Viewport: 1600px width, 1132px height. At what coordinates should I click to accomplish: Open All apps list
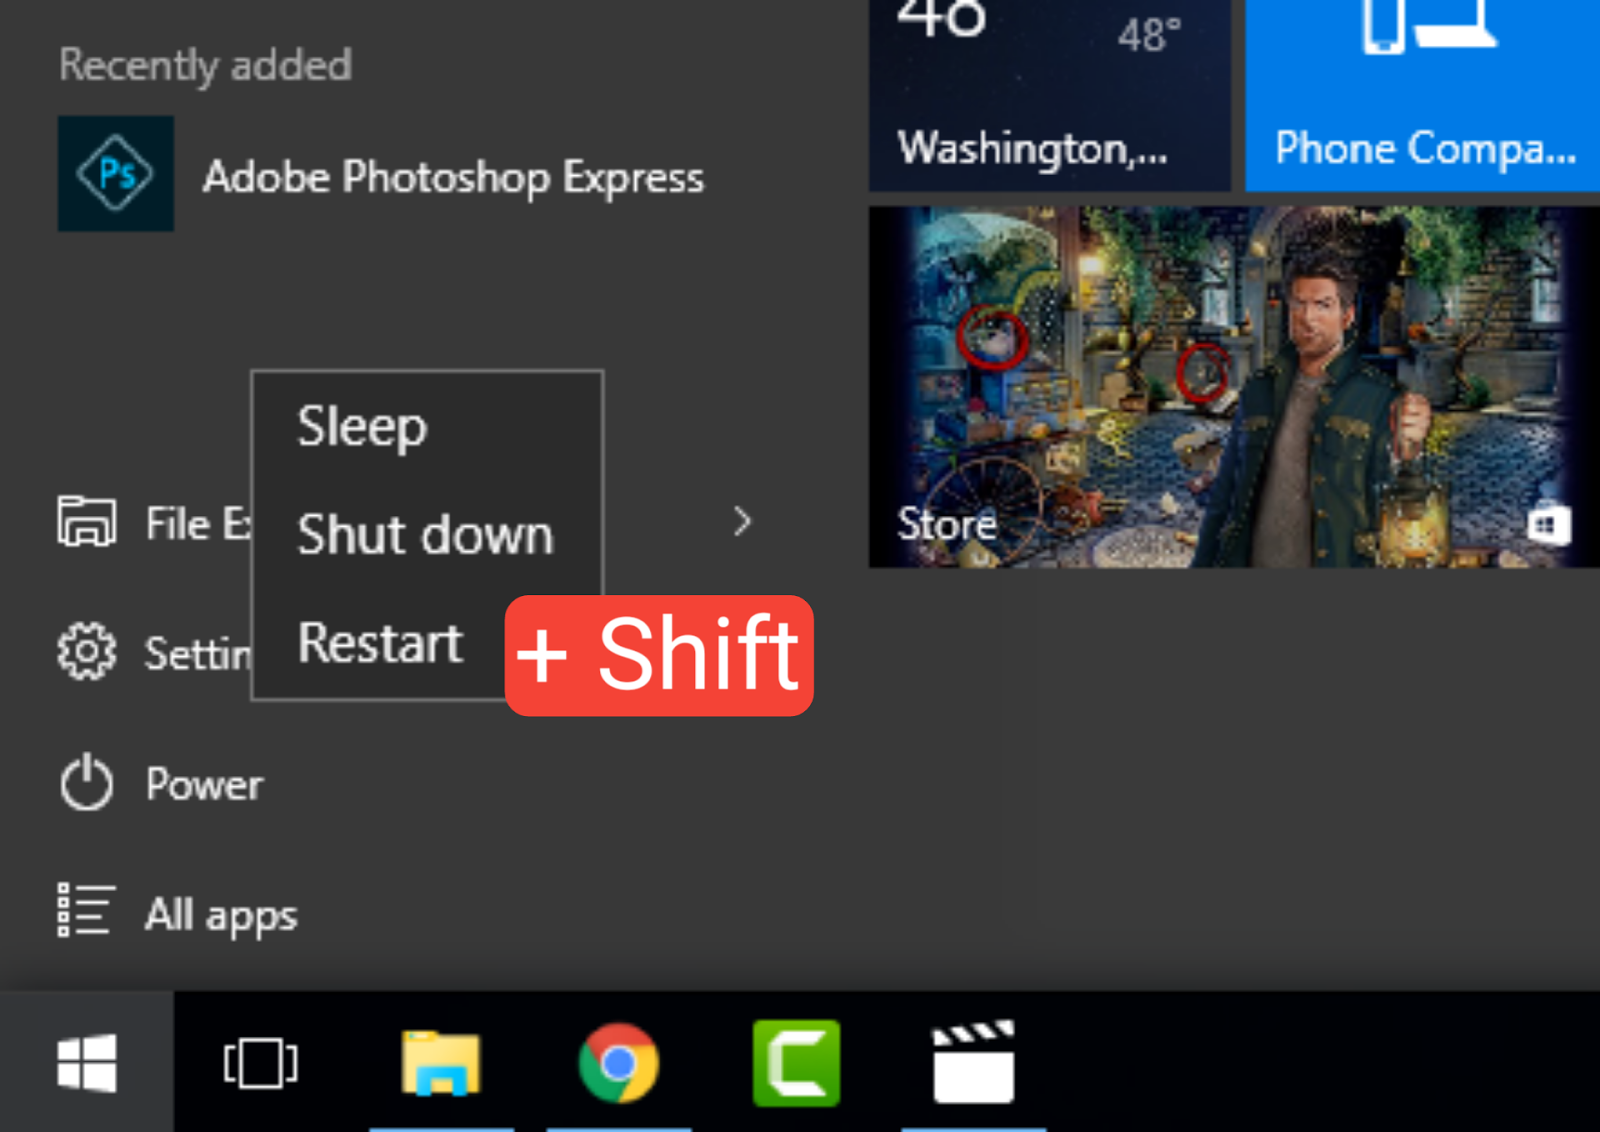(221, 915)
